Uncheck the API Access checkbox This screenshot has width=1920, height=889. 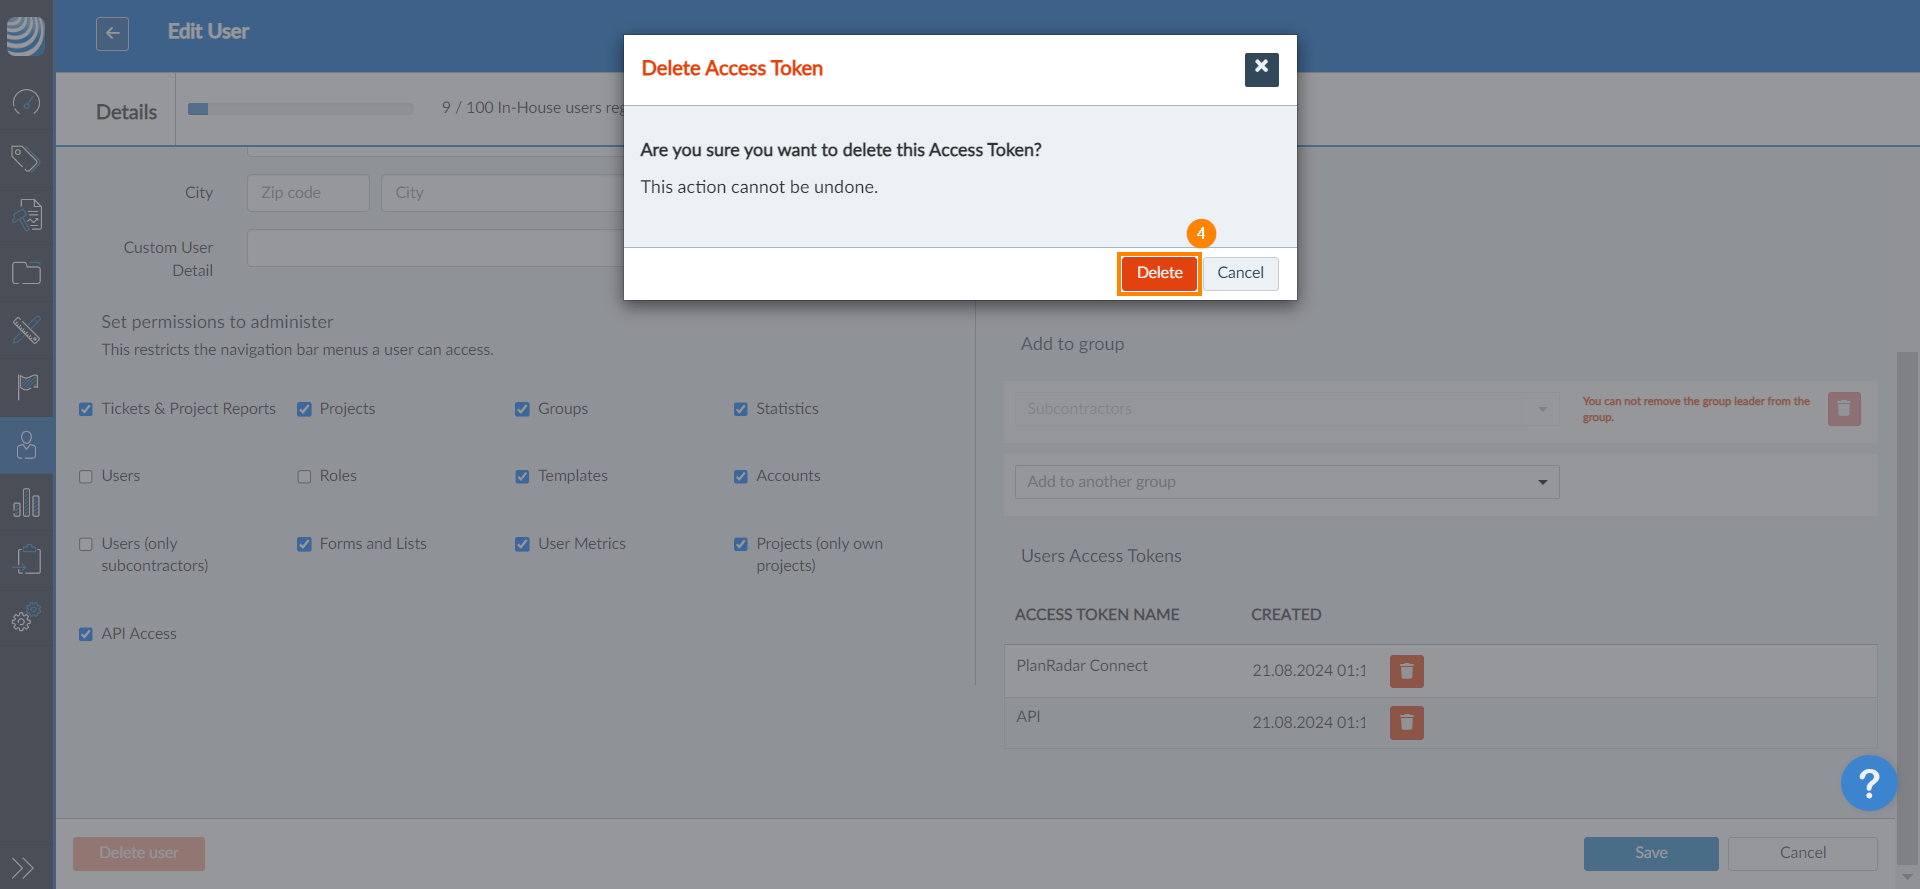click(x=86, y=634)
